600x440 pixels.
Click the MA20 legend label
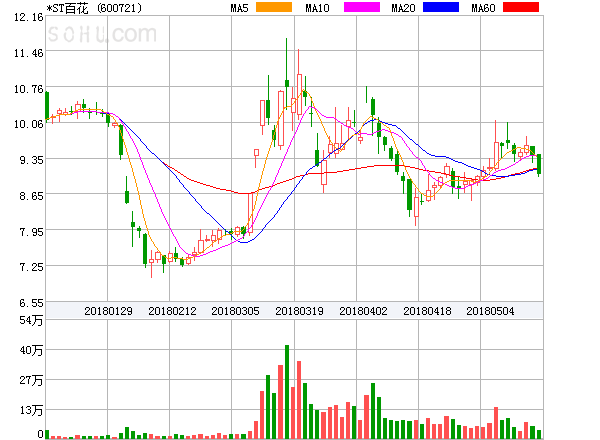[403, 8]
